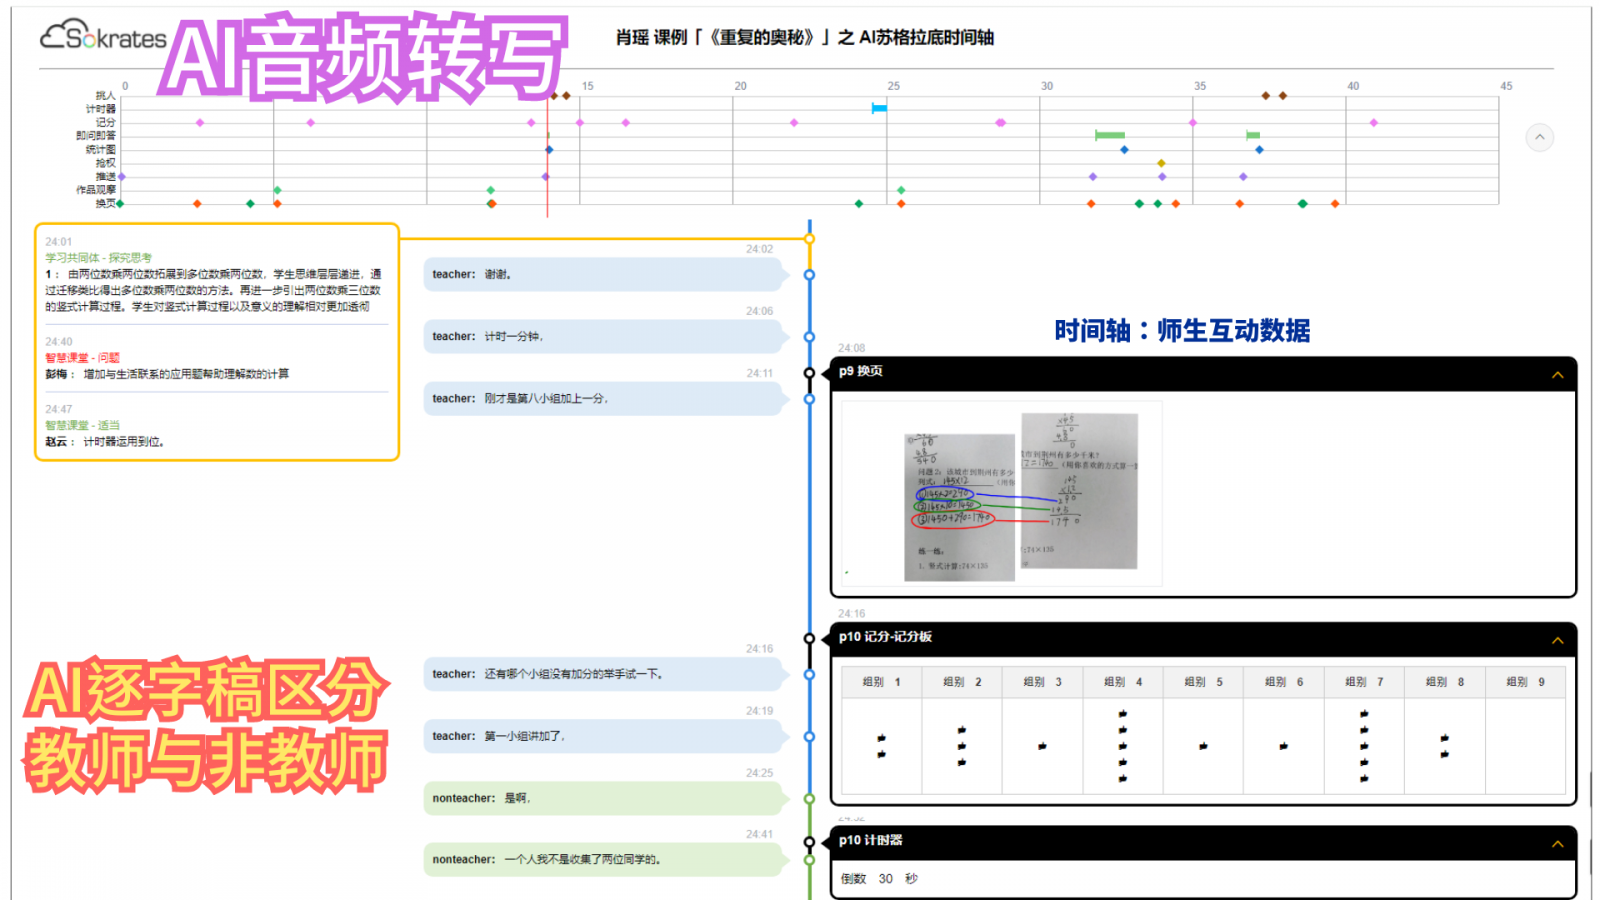
Task: Click the pink 记分 diamond past 40 minutes
Action: 1373,123
